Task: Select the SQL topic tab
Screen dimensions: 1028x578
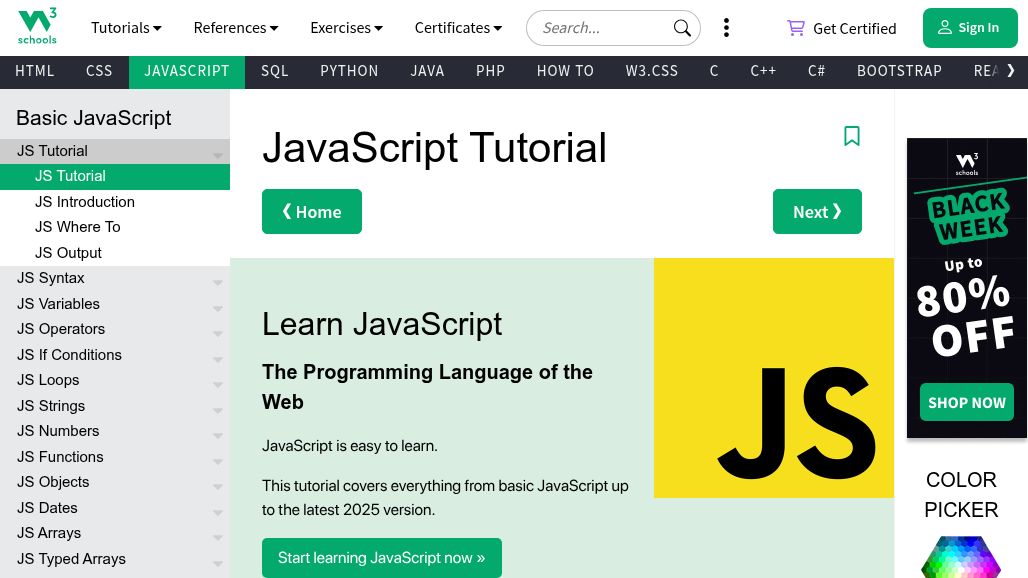Action: [x=275, y=71]
